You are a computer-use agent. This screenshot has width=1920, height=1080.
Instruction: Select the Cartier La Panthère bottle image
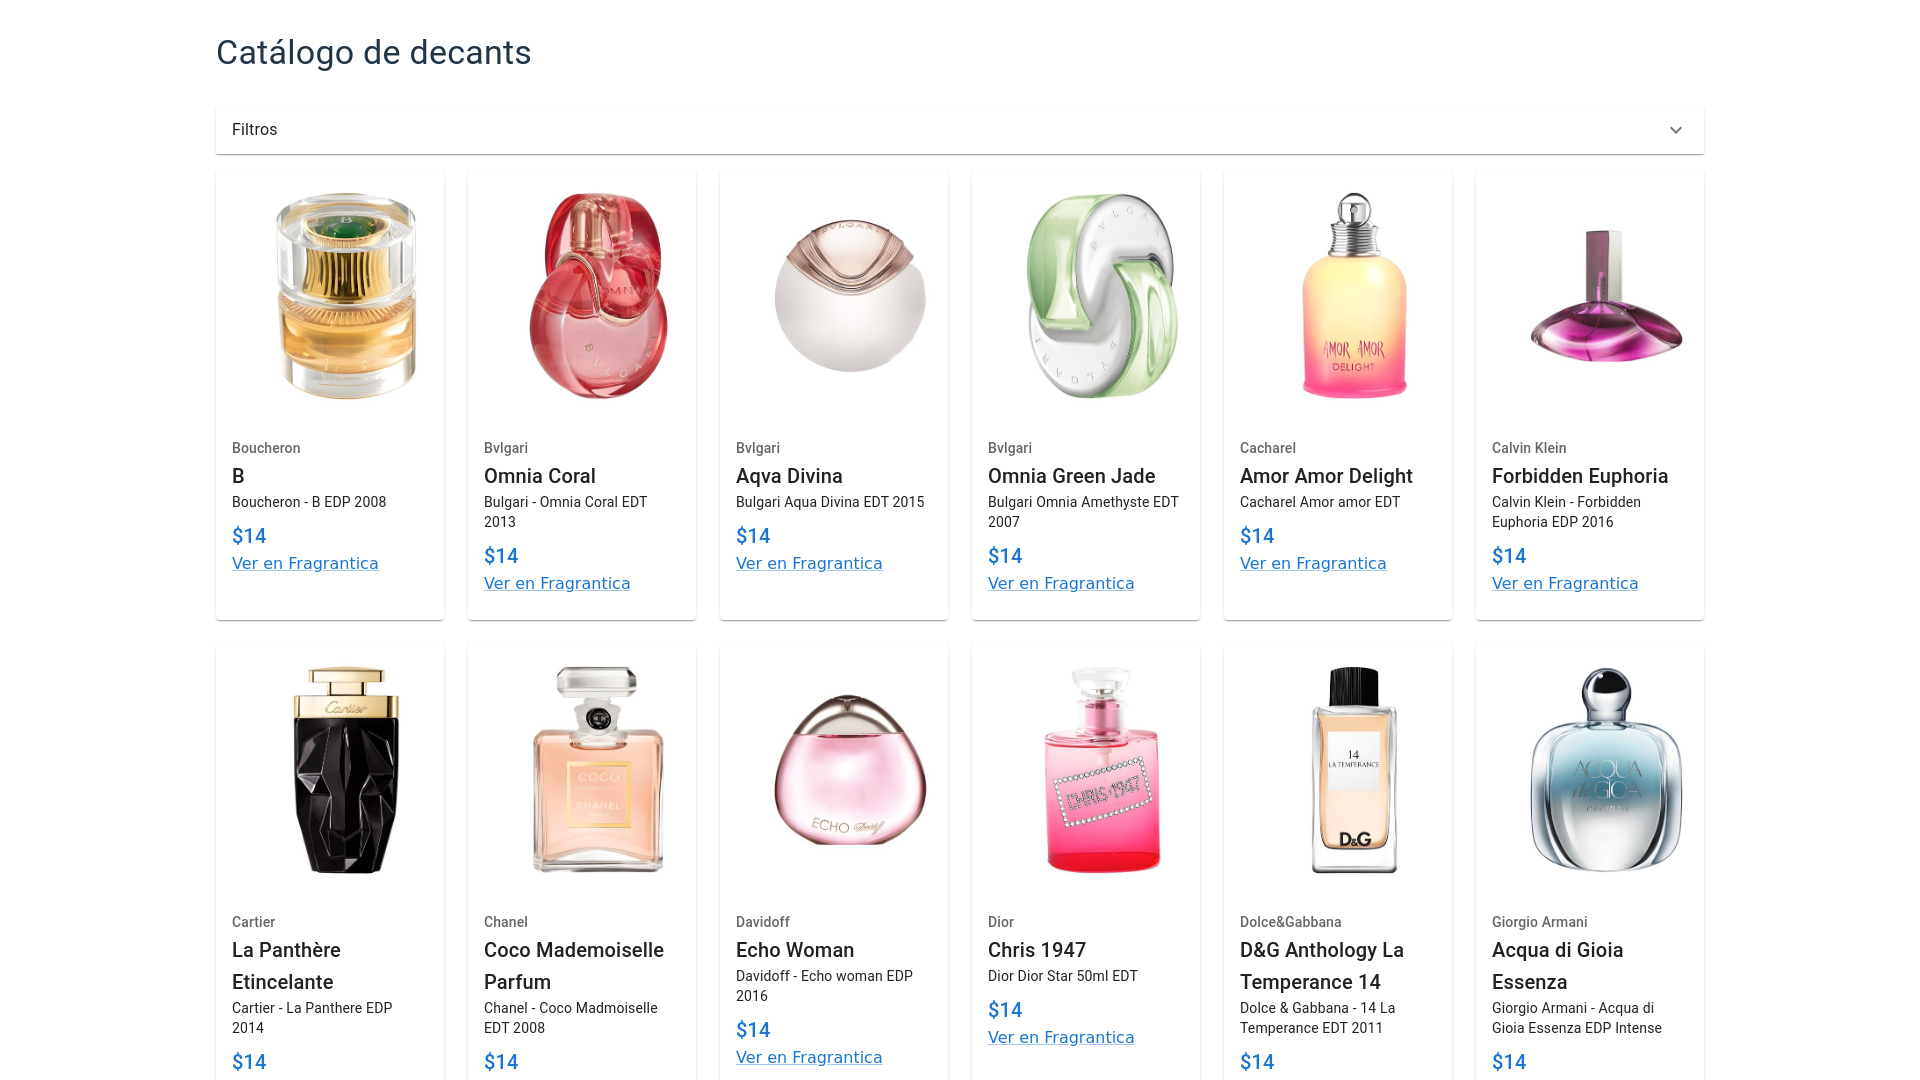pyautogui.click(x=346, y=770)
